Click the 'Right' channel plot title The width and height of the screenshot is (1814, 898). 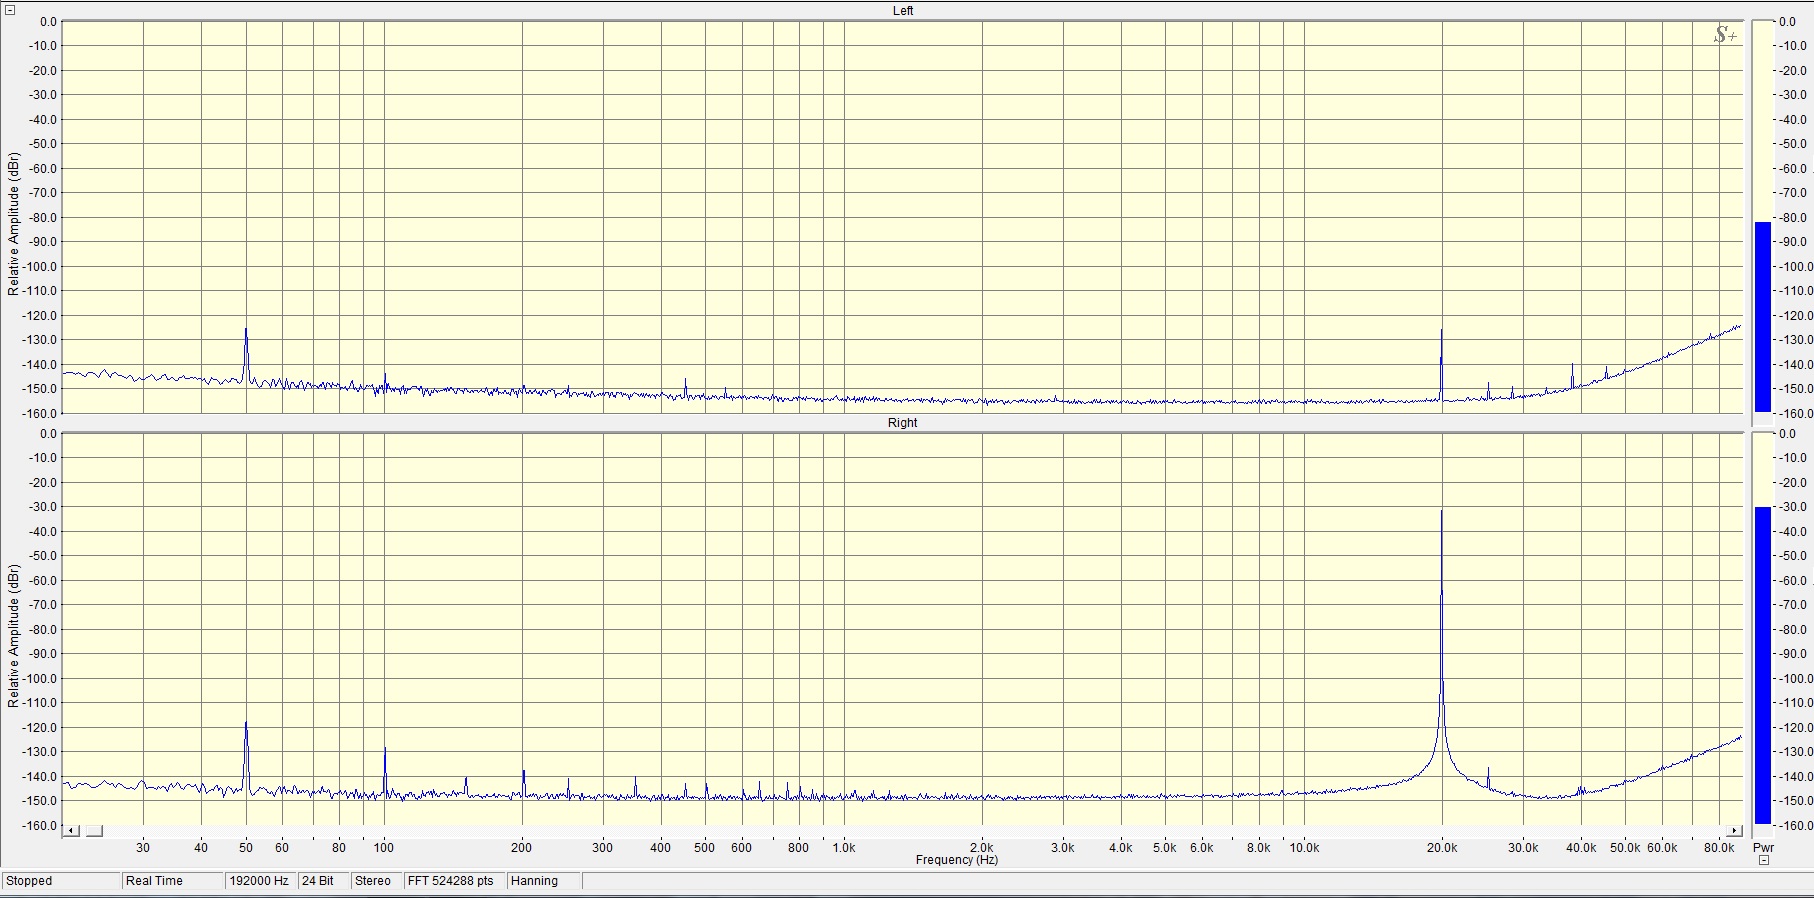(x=902, y=423)
